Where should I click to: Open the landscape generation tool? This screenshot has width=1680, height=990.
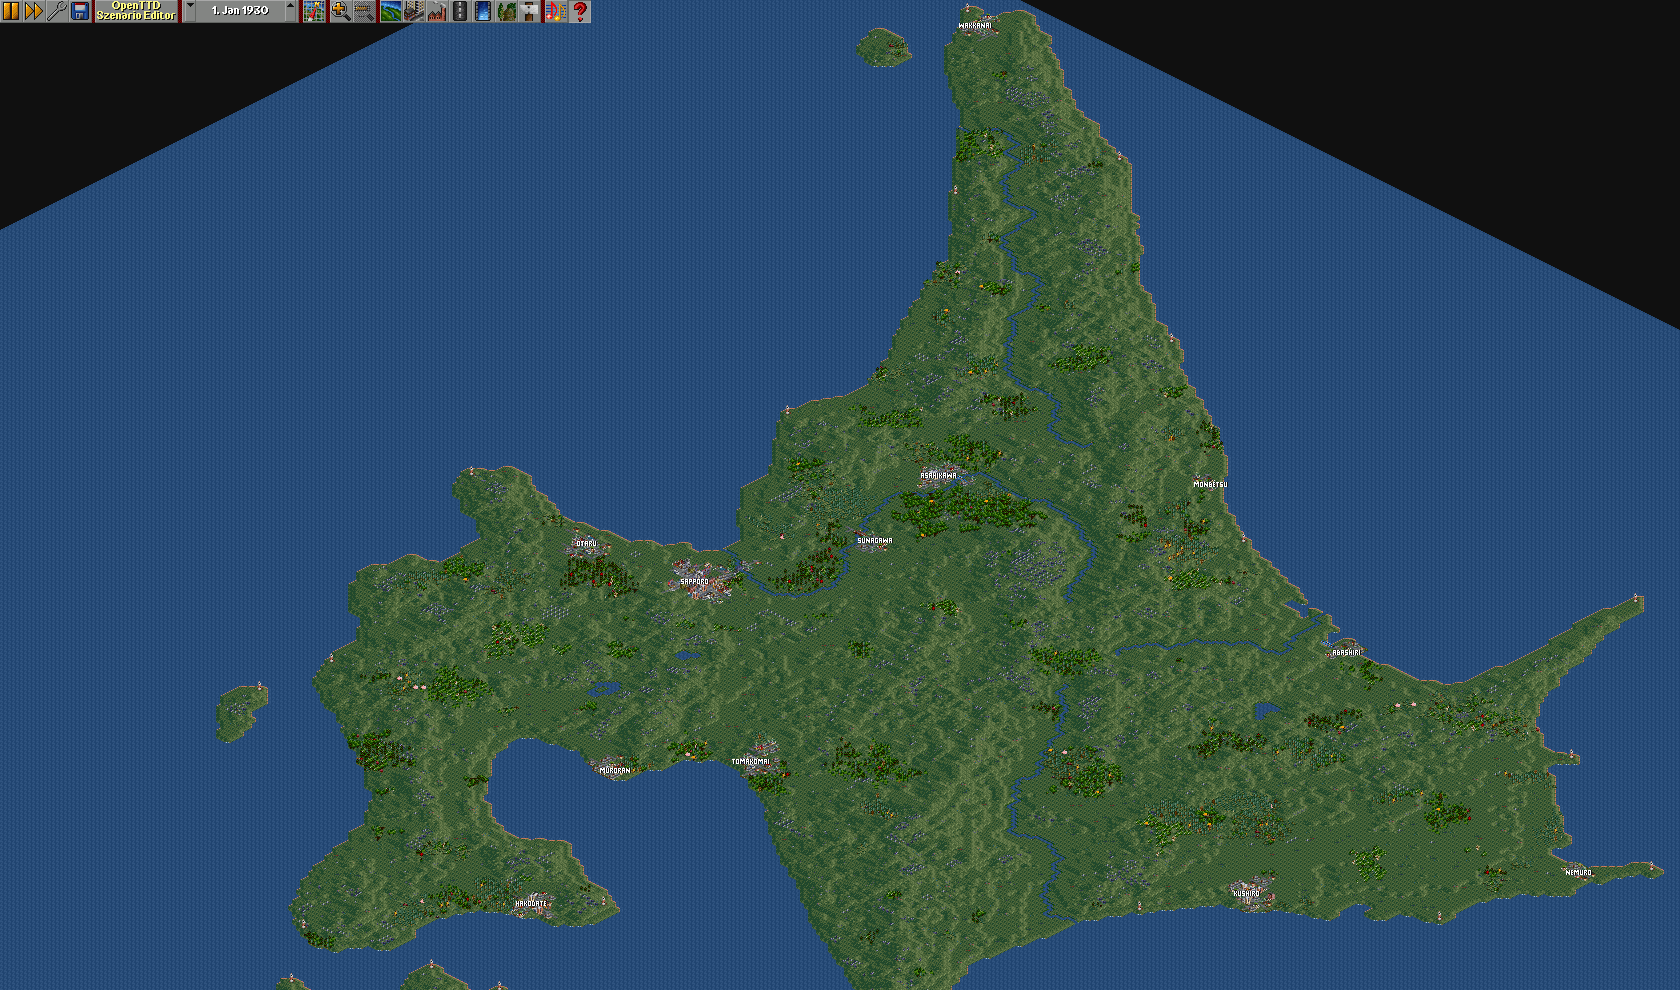click(x=390, y=11)
